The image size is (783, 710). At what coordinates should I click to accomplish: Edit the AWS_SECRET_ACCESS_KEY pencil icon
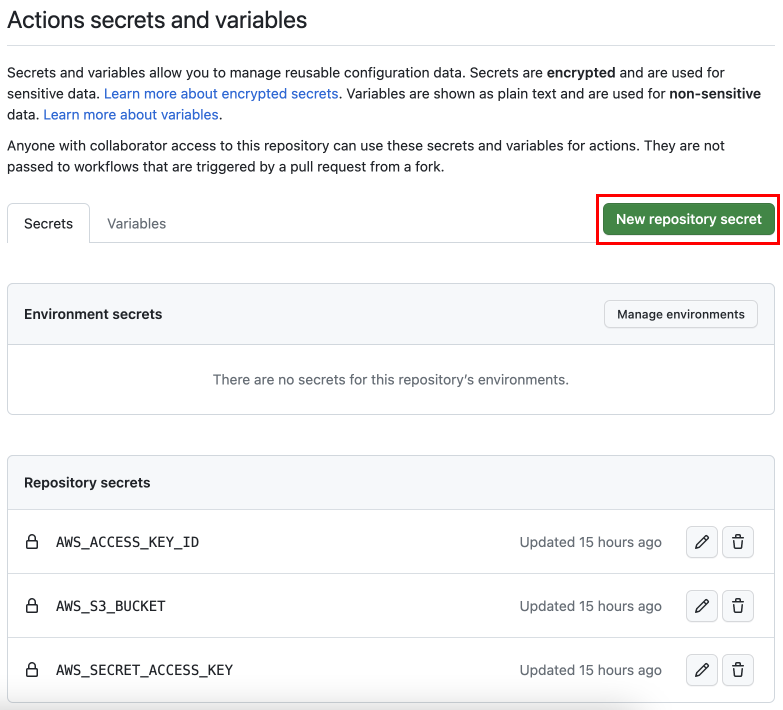[x=702, y=670]
